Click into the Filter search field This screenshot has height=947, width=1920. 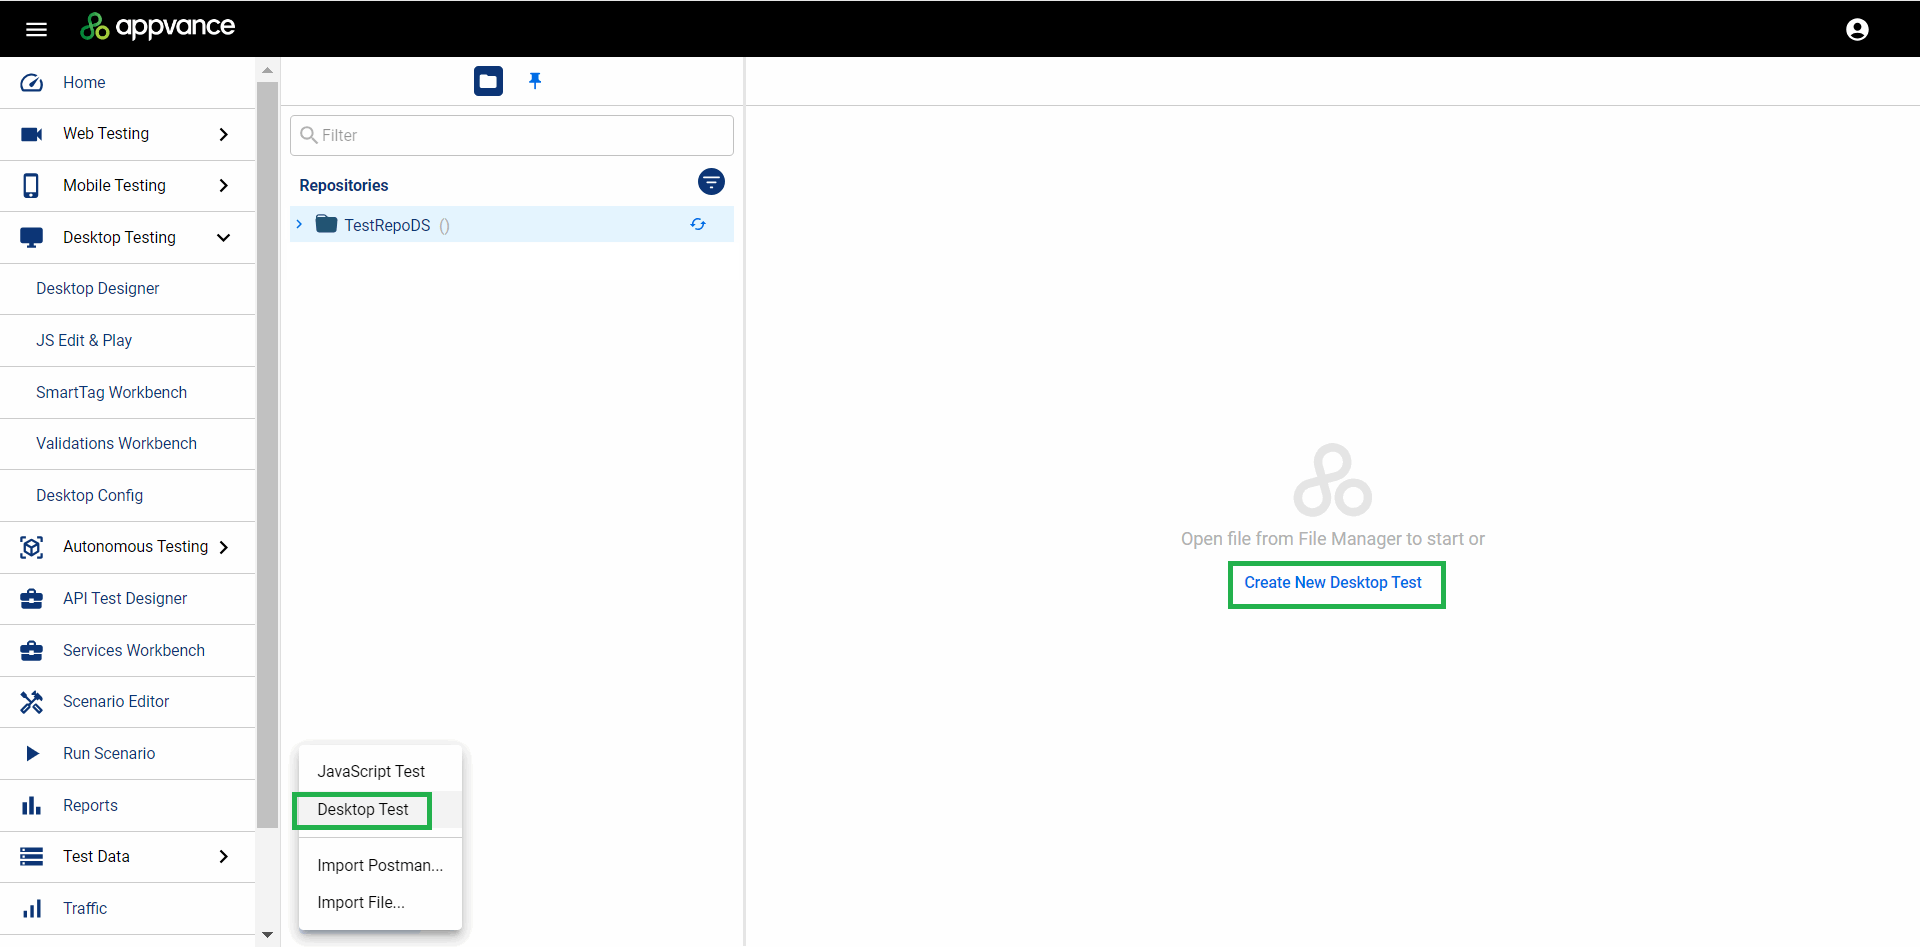pos(520,135)
